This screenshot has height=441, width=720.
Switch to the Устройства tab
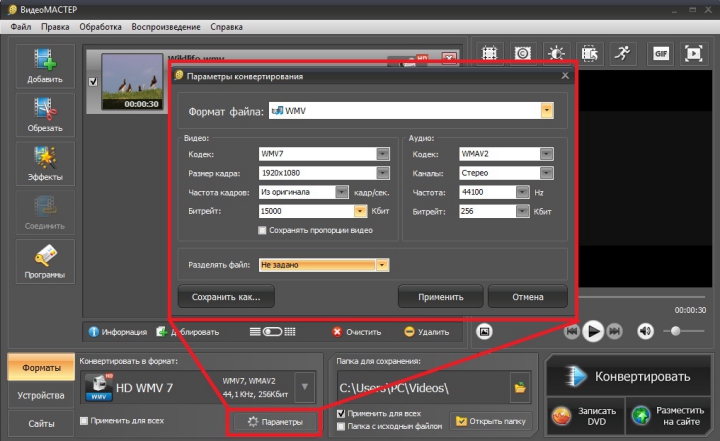(x=41, y=396)
